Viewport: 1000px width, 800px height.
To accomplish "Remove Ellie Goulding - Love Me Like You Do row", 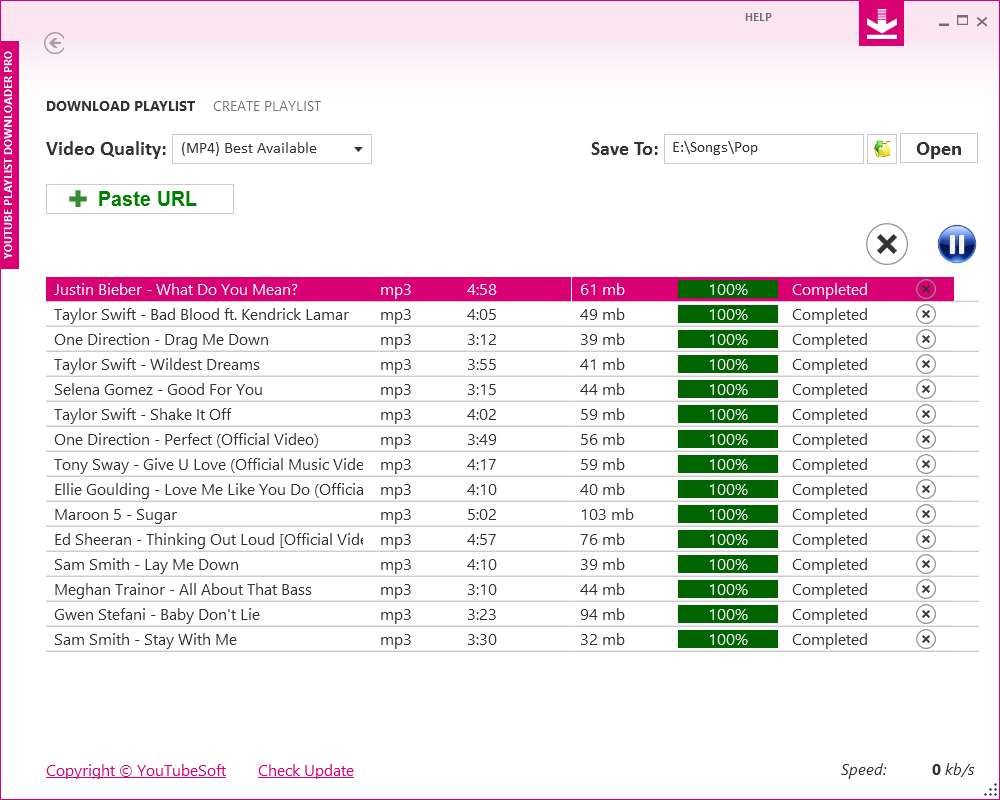I will click(x=925, y=489).
